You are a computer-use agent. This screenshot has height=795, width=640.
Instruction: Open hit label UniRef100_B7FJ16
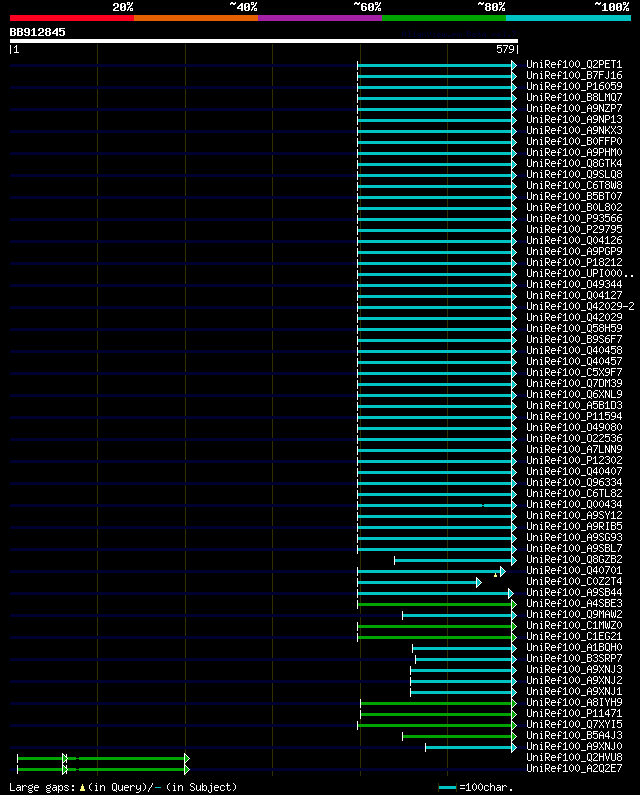point(574,76)
